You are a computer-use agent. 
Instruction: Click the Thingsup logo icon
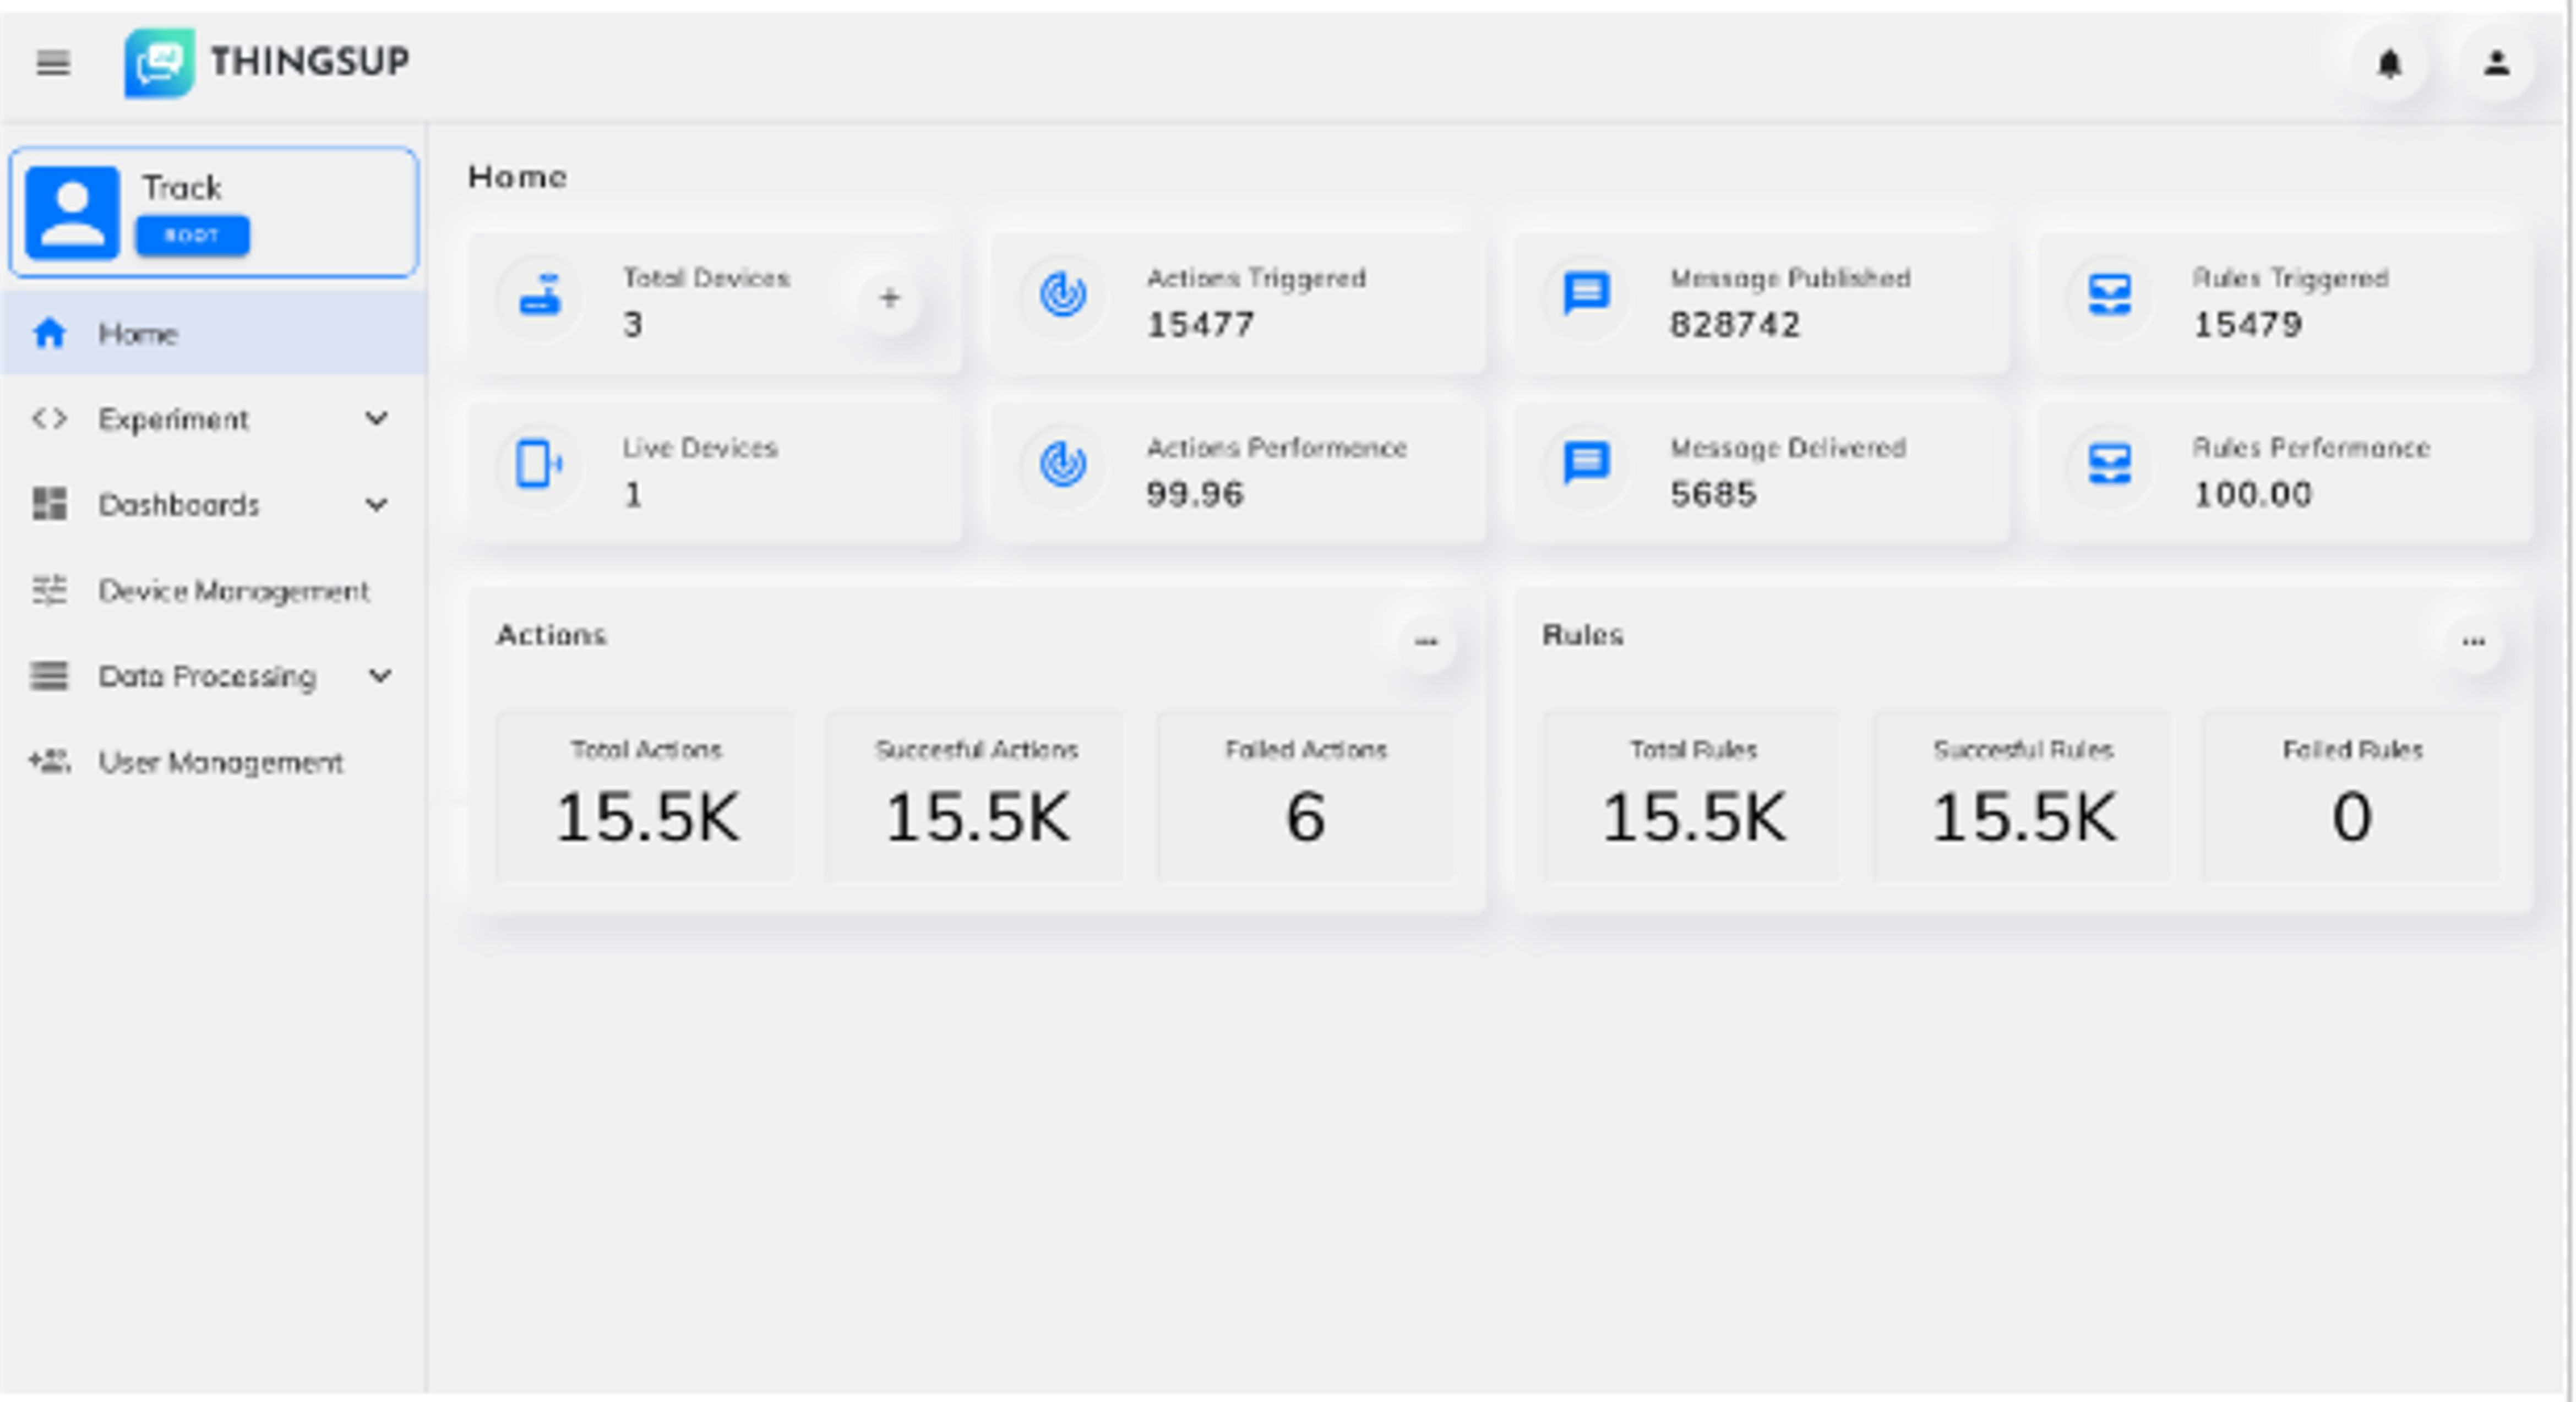160,62
